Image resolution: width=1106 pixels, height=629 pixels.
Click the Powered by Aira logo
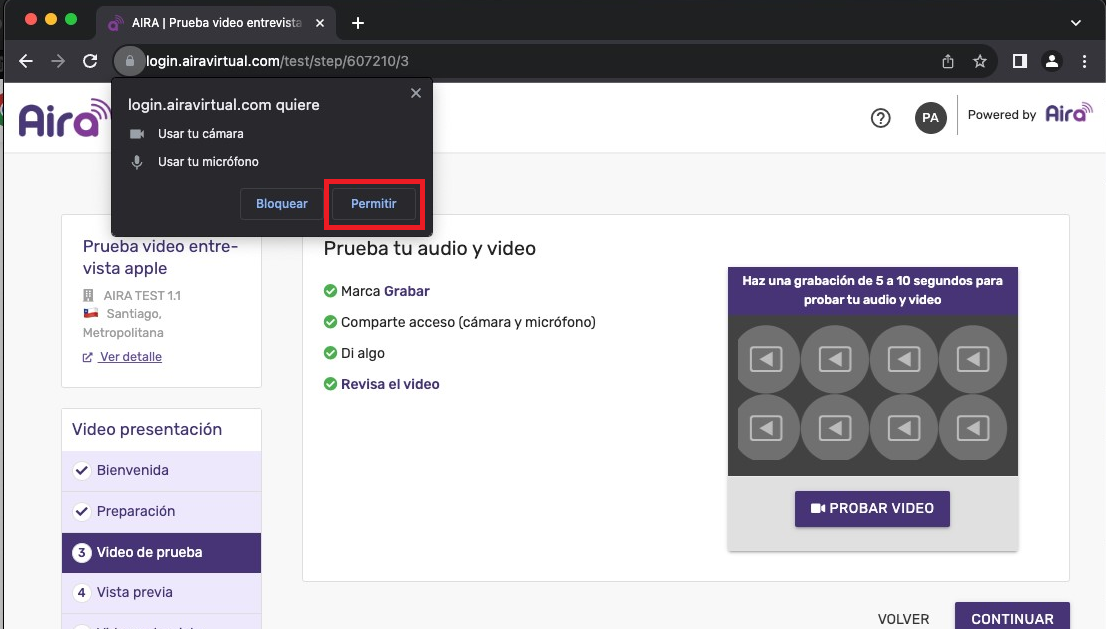(1069, 113)
